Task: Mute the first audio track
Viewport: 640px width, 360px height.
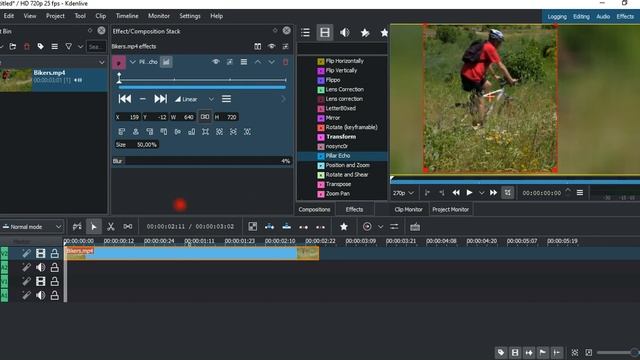Action: [40, 267]
